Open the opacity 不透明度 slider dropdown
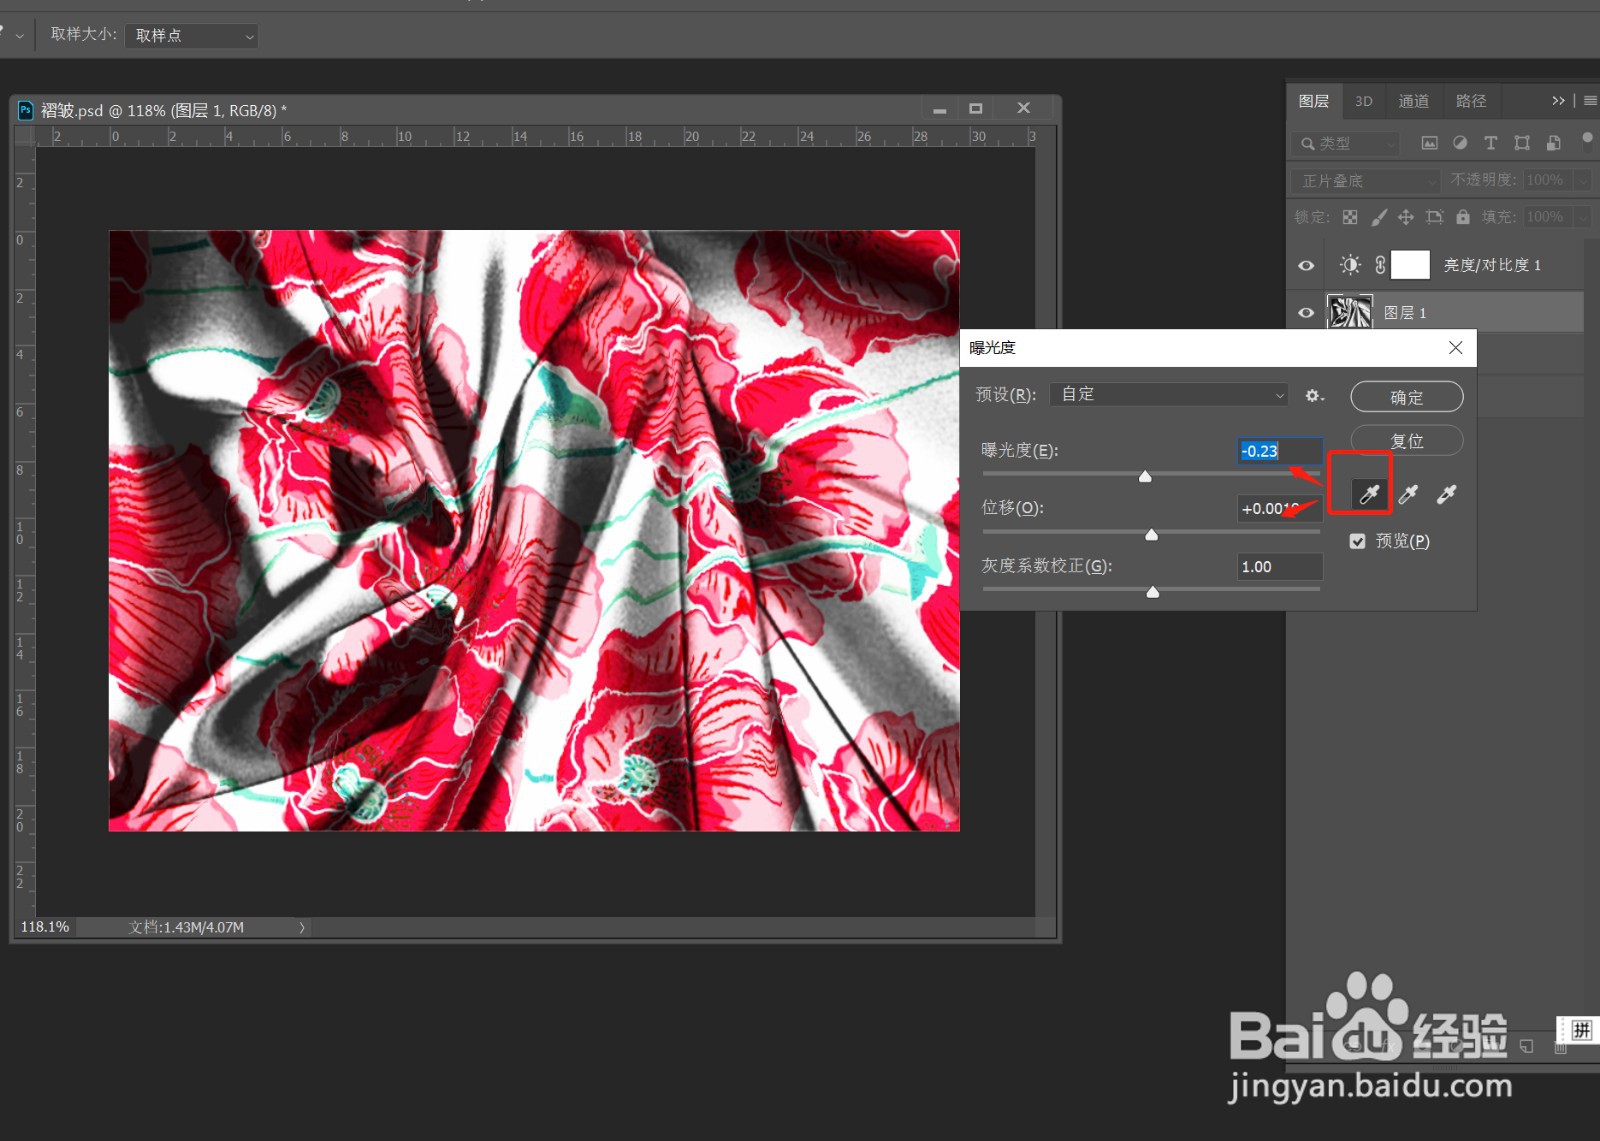The width and height of the screenshot is (1600, 1141). (x=1581, y=181)
